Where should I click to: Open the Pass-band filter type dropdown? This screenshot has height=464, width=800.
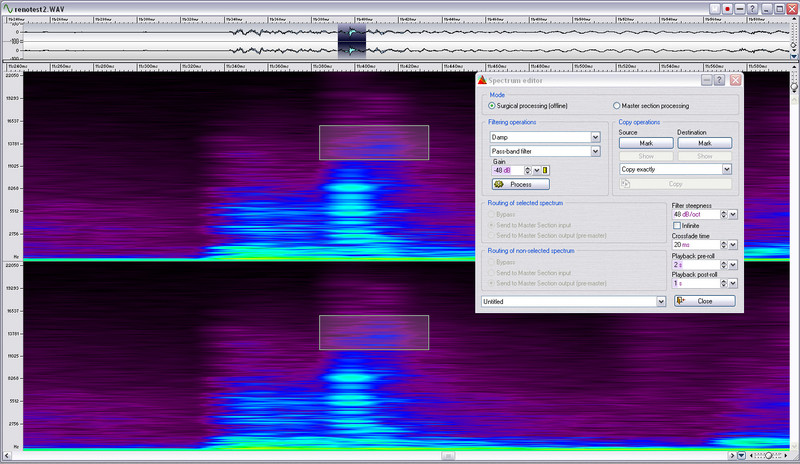click(x=545, y=151)
